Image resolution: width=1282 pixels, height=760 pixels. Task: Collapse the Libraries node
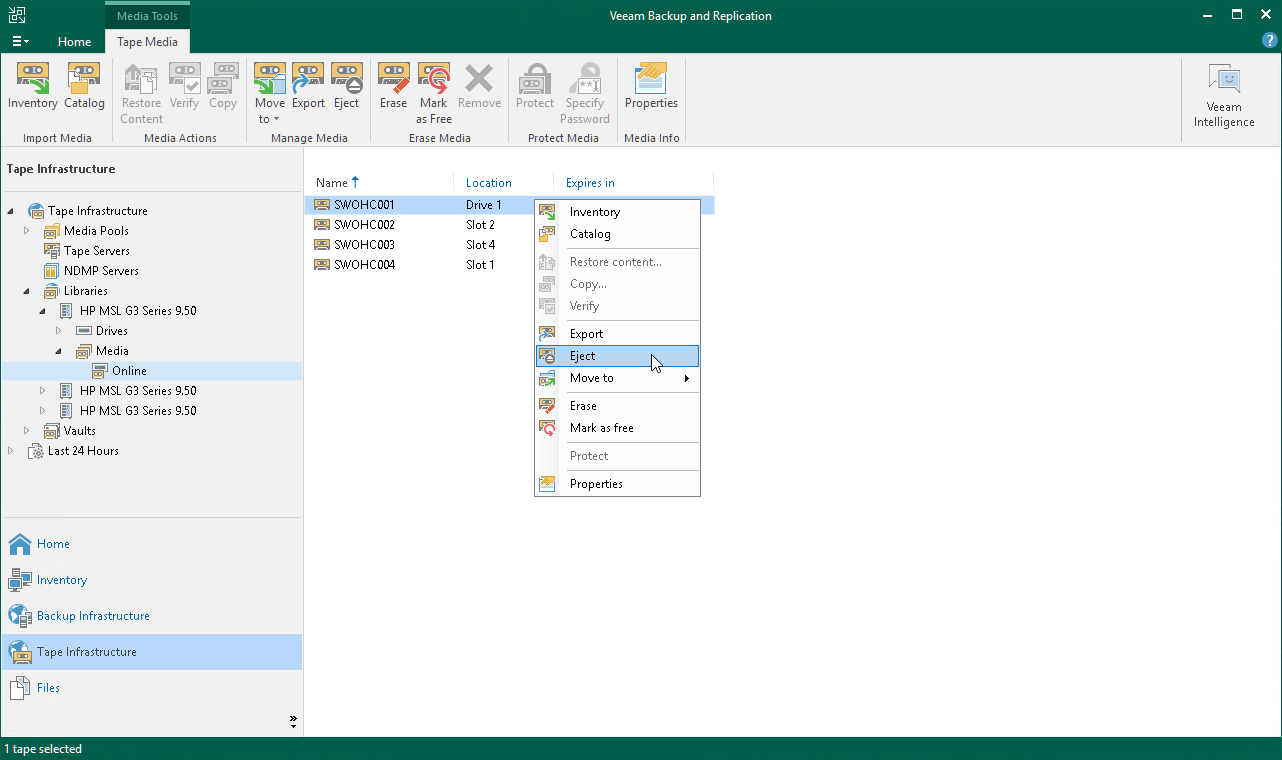click(28, 291)
